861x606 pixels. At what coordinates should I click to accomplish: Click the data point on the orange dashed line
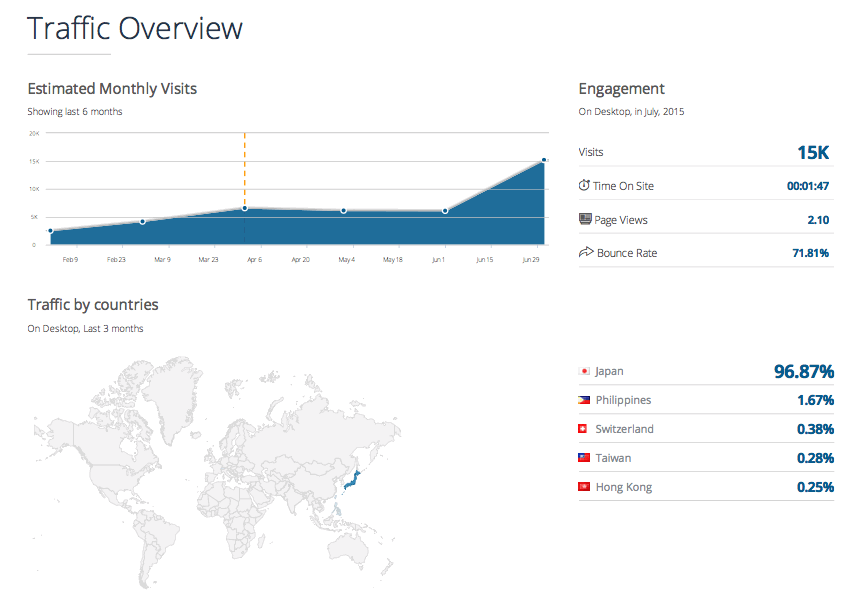point(245,208)
